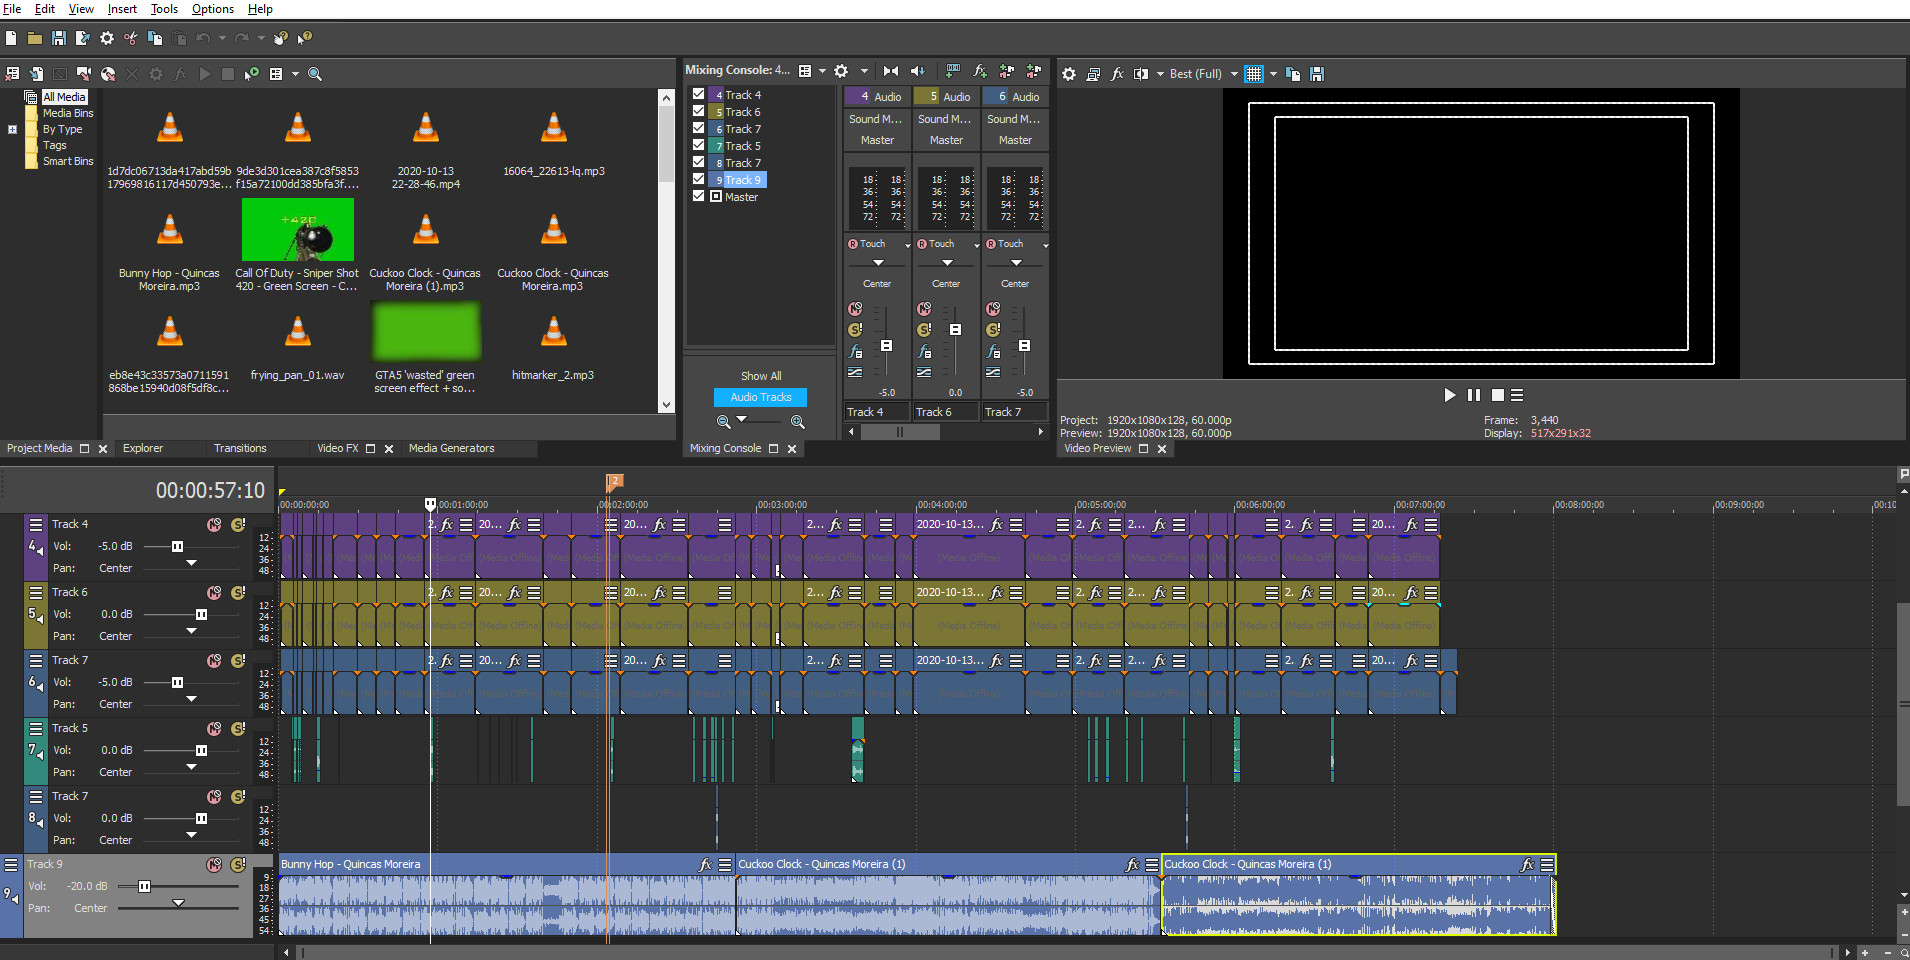
Task: Toggle Split Screen View in Video Preview
Action: pyautogui.click(x=1141, y=74)
